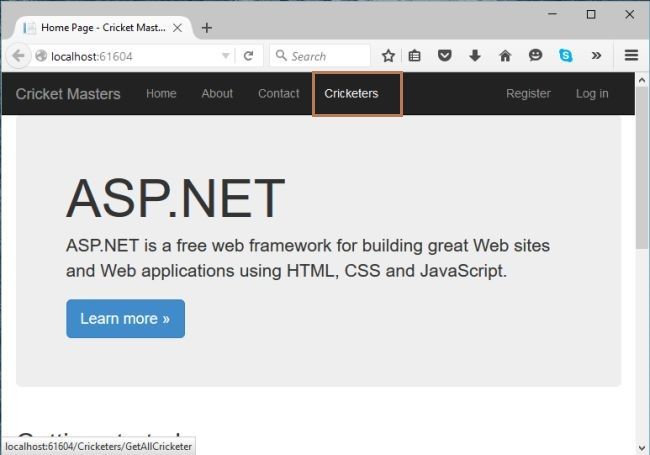Open the About nav link
This screenshot has height=455, width=650.
click(x=217, y=94)
